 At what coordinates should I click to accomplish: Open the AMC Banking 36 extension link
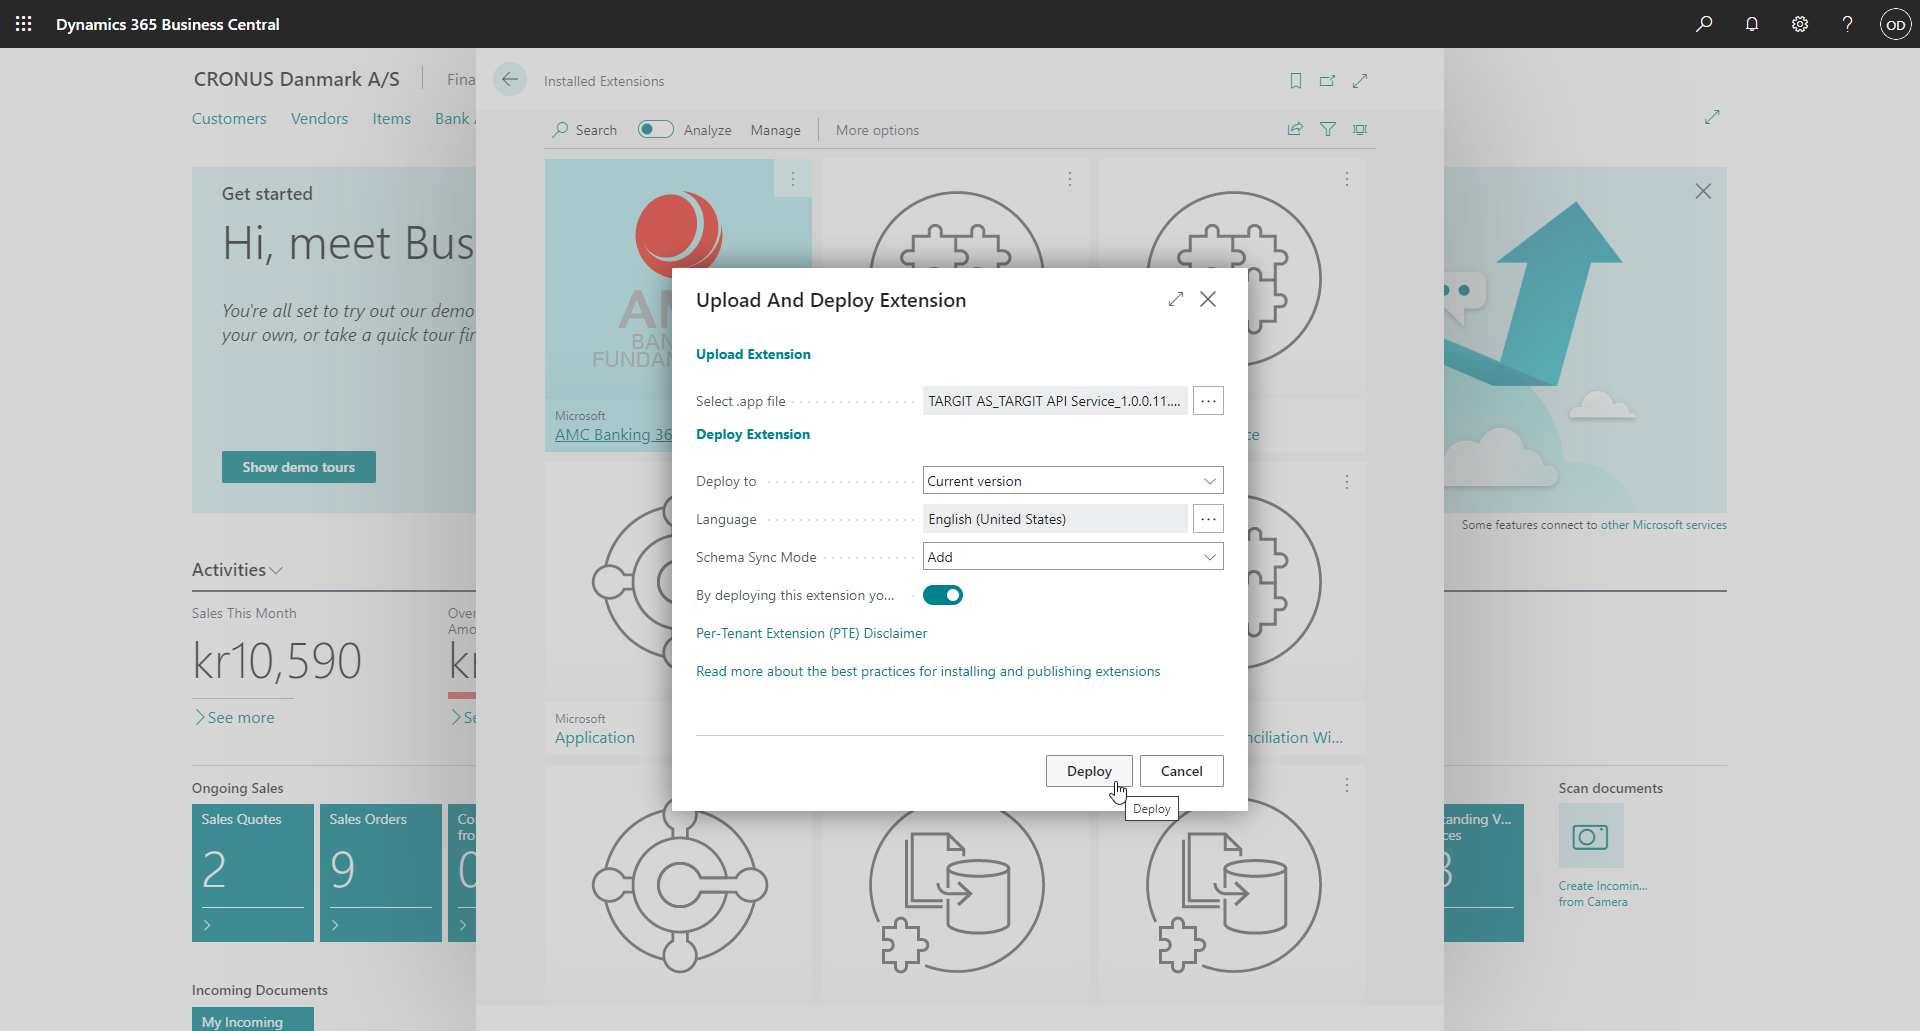pyautogui.click(x=613, y=435)
